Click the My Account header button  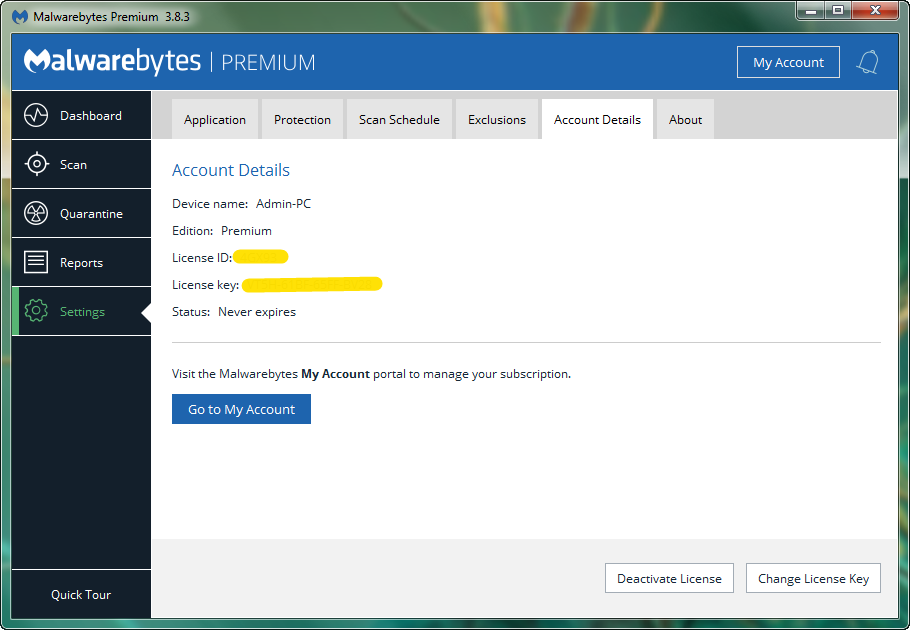point(788,62)
